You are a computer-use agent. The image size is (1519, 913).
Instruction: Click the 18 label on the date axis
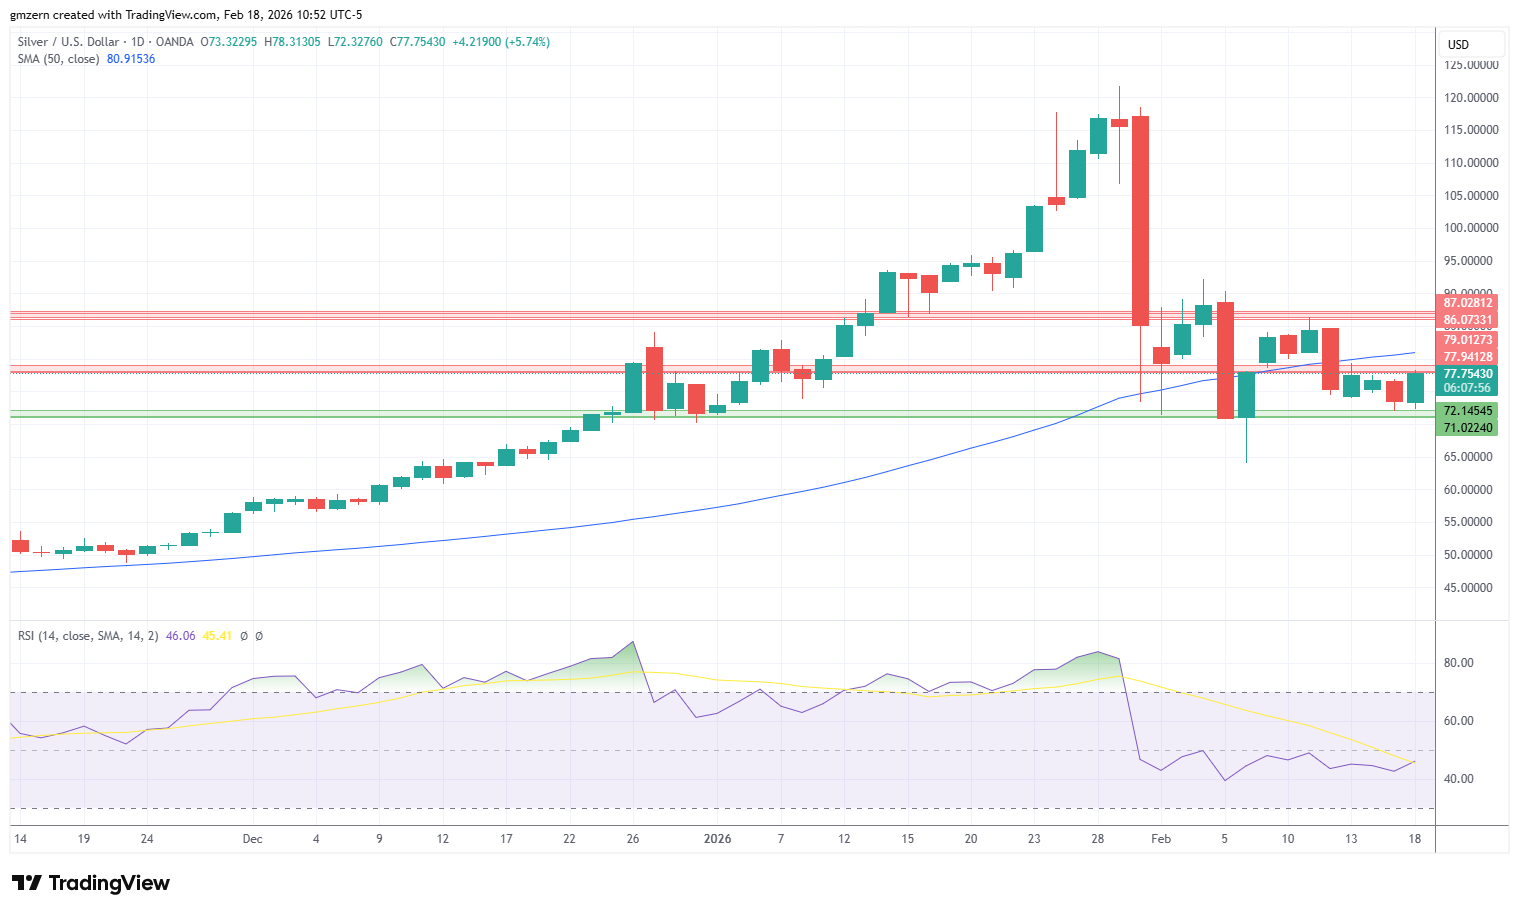pyautogui.click(x=1415, y=839)
